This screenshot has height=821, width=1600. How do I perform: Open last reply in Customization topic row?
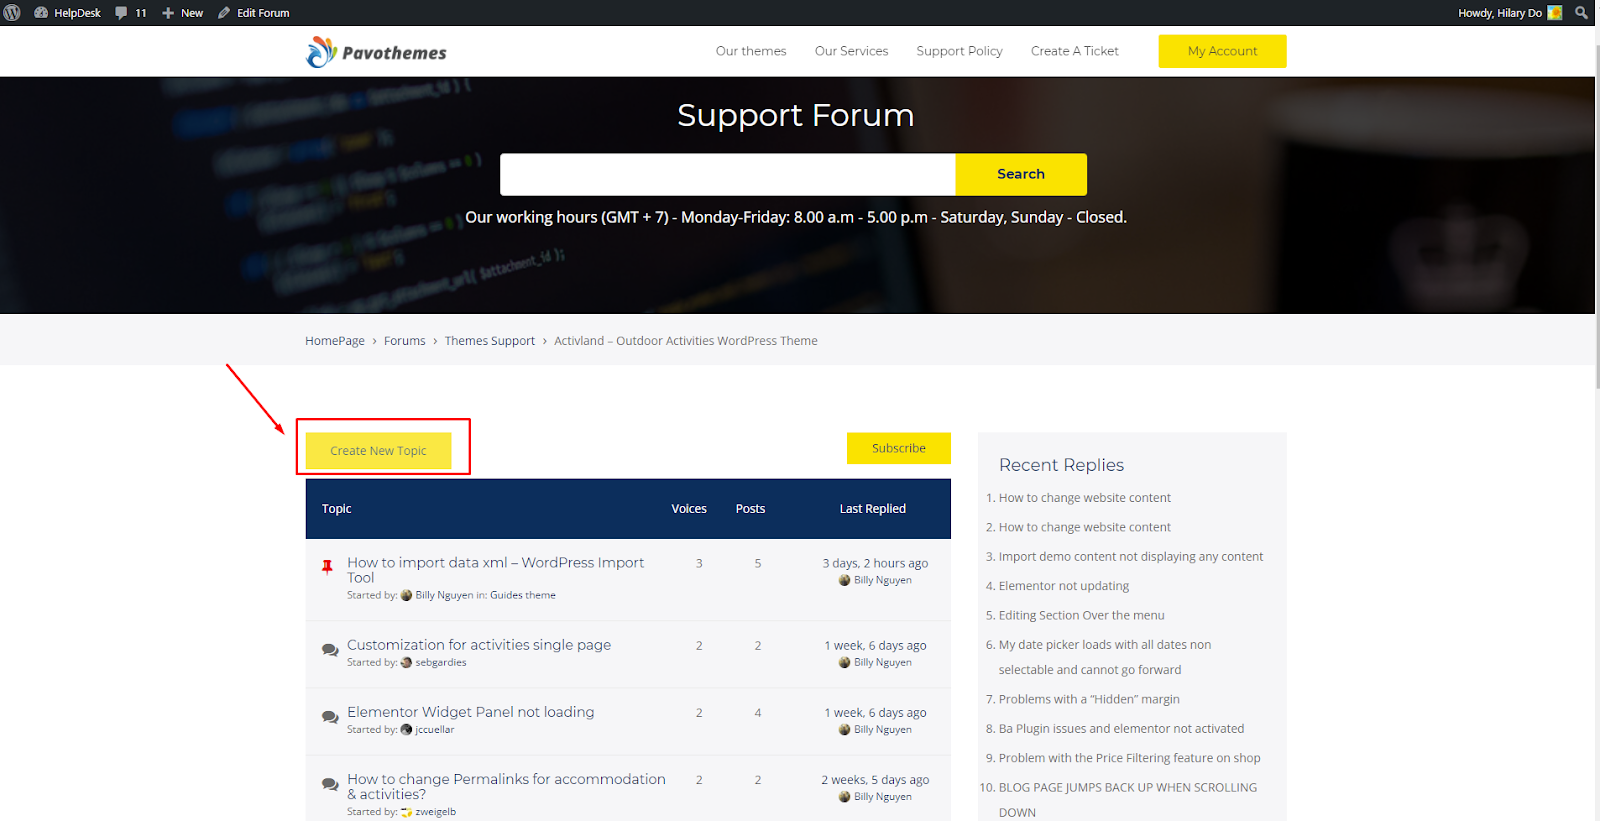875,645
